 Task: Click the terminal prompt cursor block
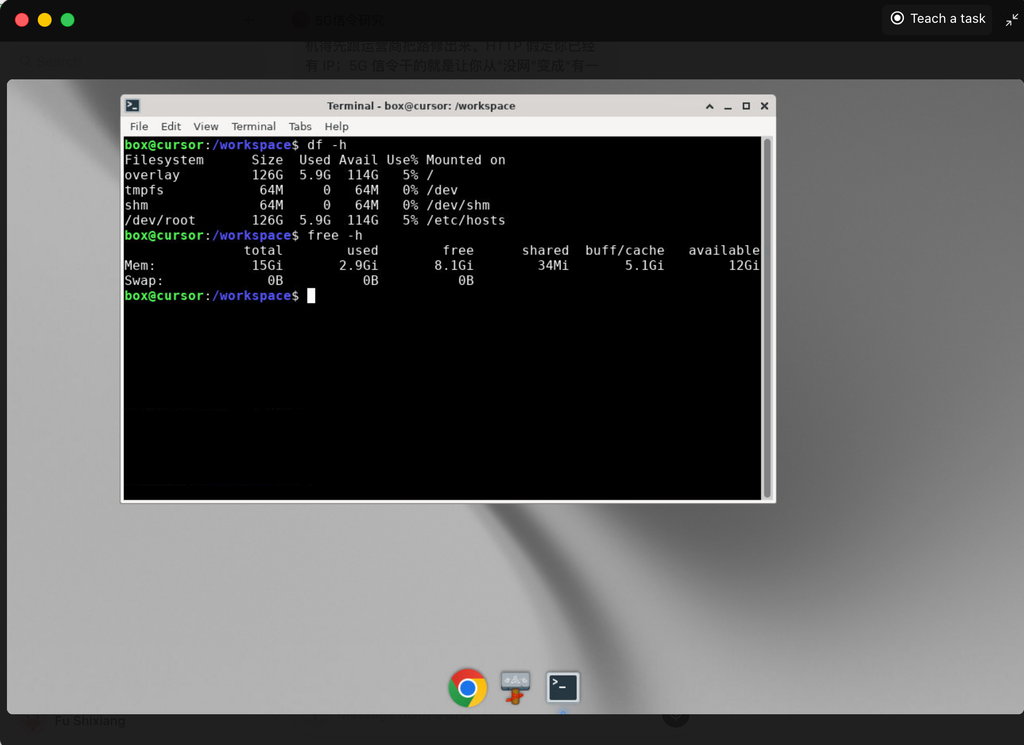tap(311, 296)
